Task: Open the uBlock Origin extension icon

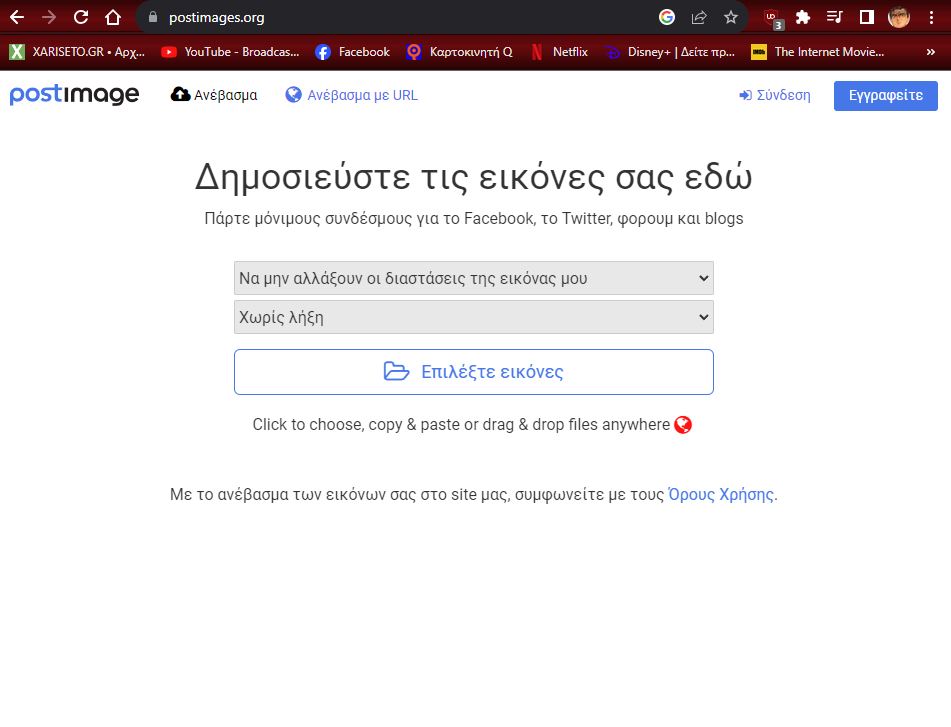Action: [x=773, y=18]
